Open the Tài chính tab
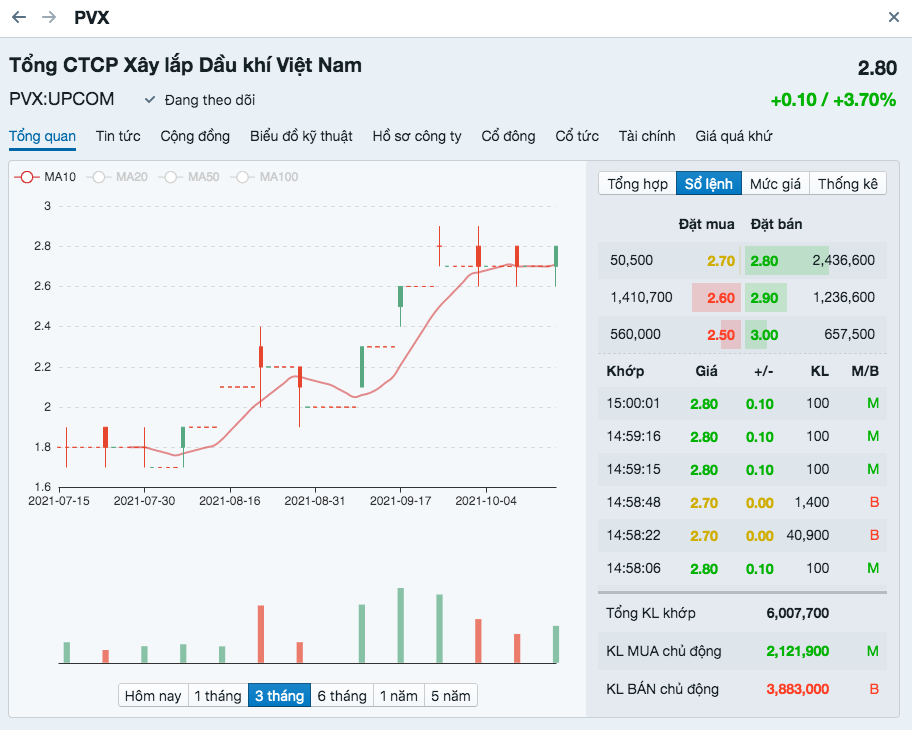Image resolution: width=912 pixels, height=730 pixels. point(647,136)
